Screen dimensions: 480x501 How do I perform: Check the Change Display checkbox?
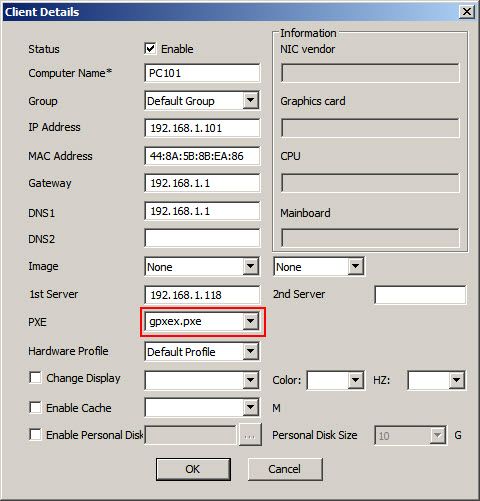tap(35, 378)
